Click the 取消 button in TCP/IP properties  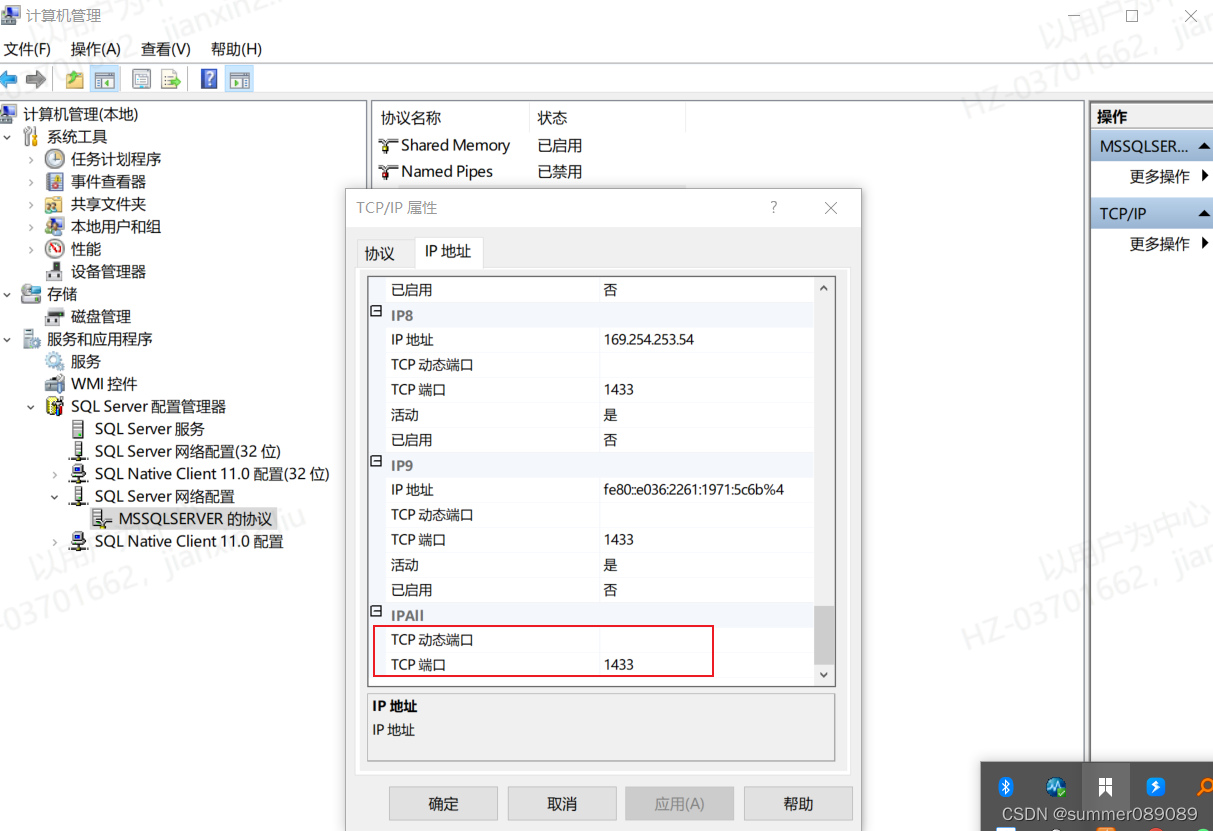point(561,803)
